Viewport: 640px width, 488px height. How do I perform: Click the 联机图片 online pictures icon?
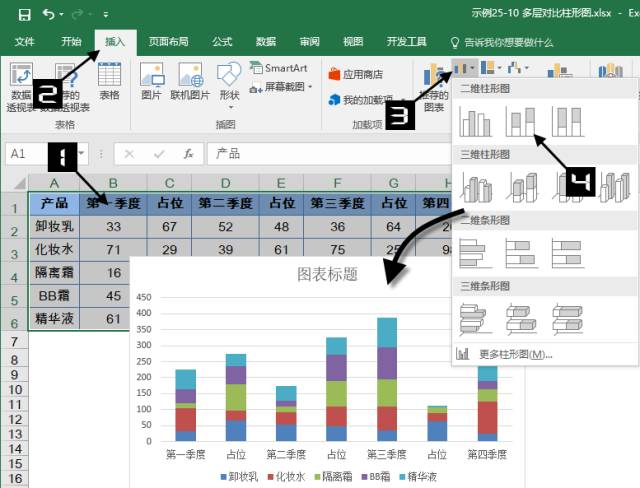tap(190, 81)
